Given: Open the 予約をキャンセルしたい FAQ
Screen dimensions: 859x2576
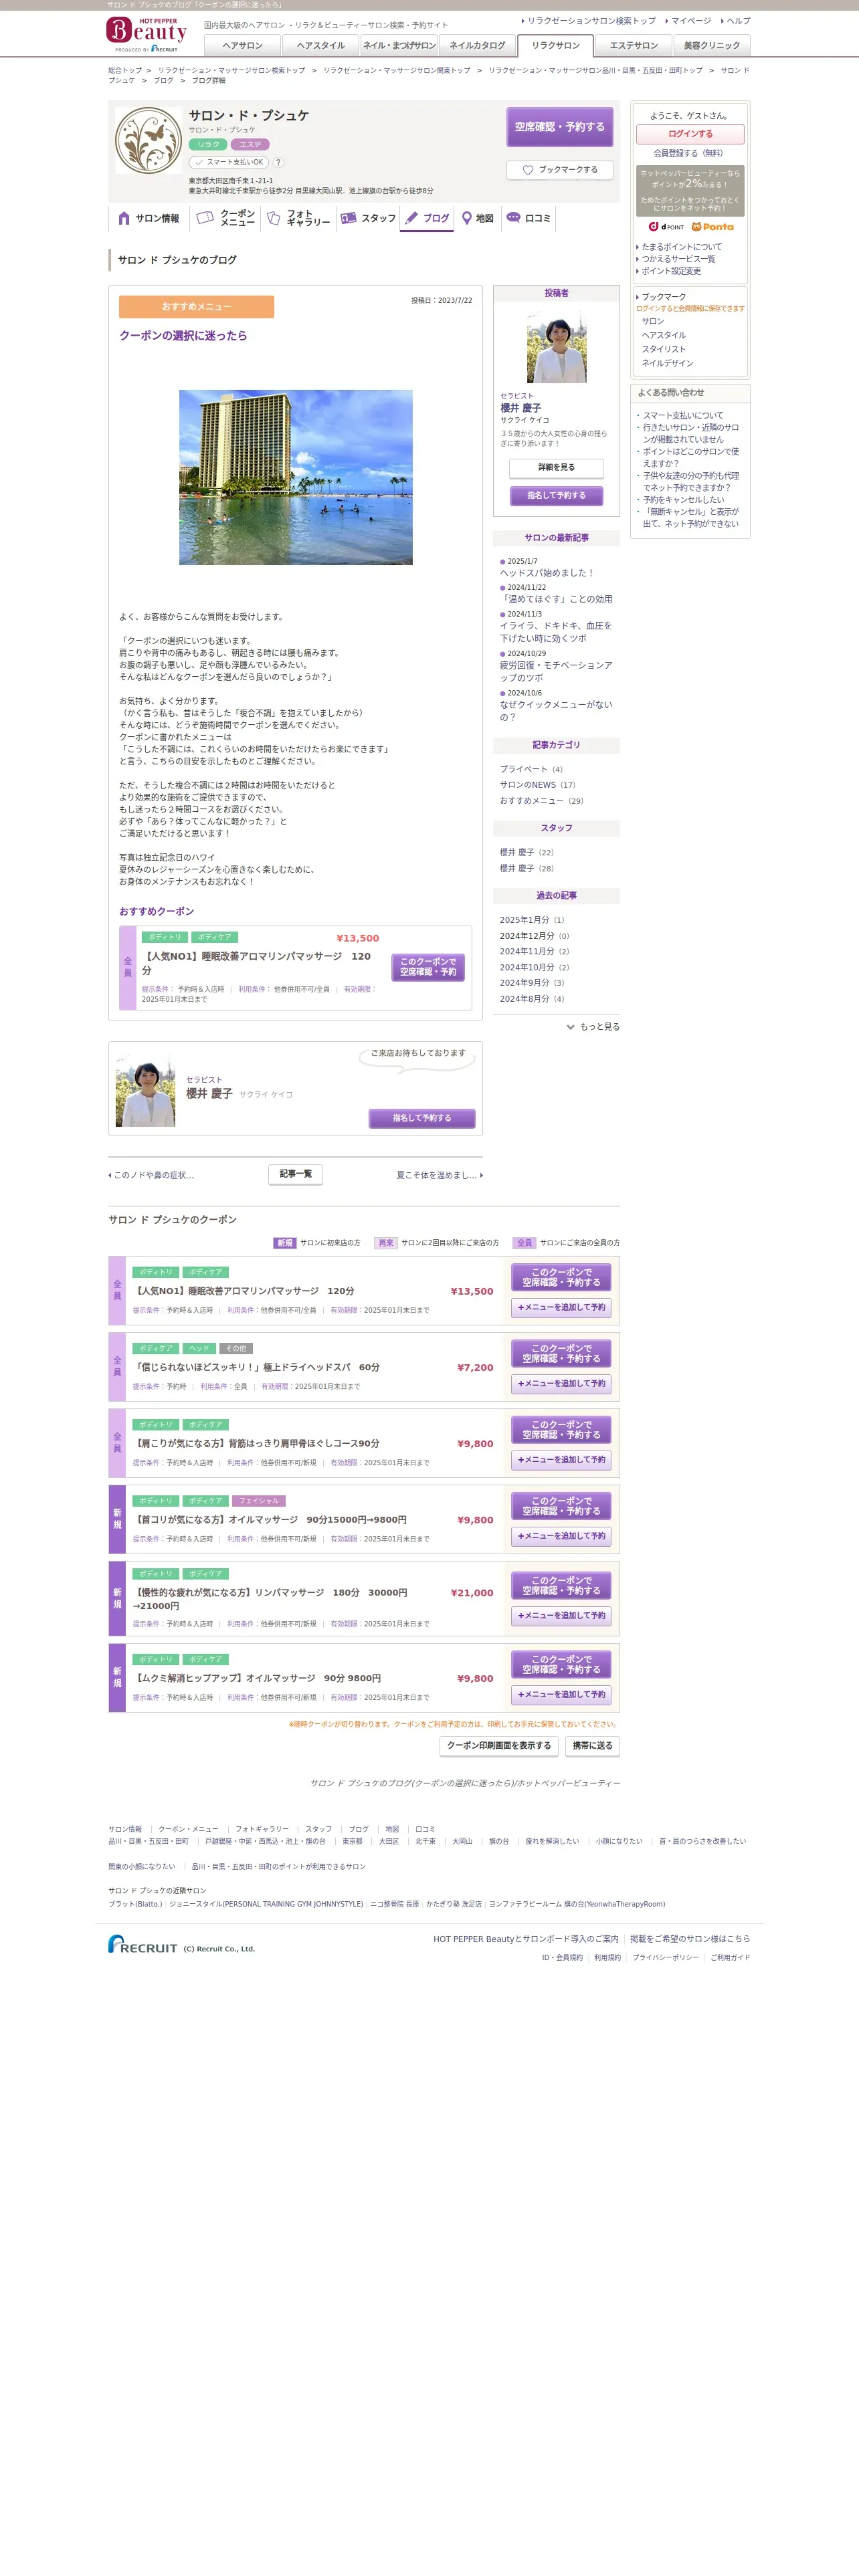Looking at the screenshot, I should pos(683,500).
